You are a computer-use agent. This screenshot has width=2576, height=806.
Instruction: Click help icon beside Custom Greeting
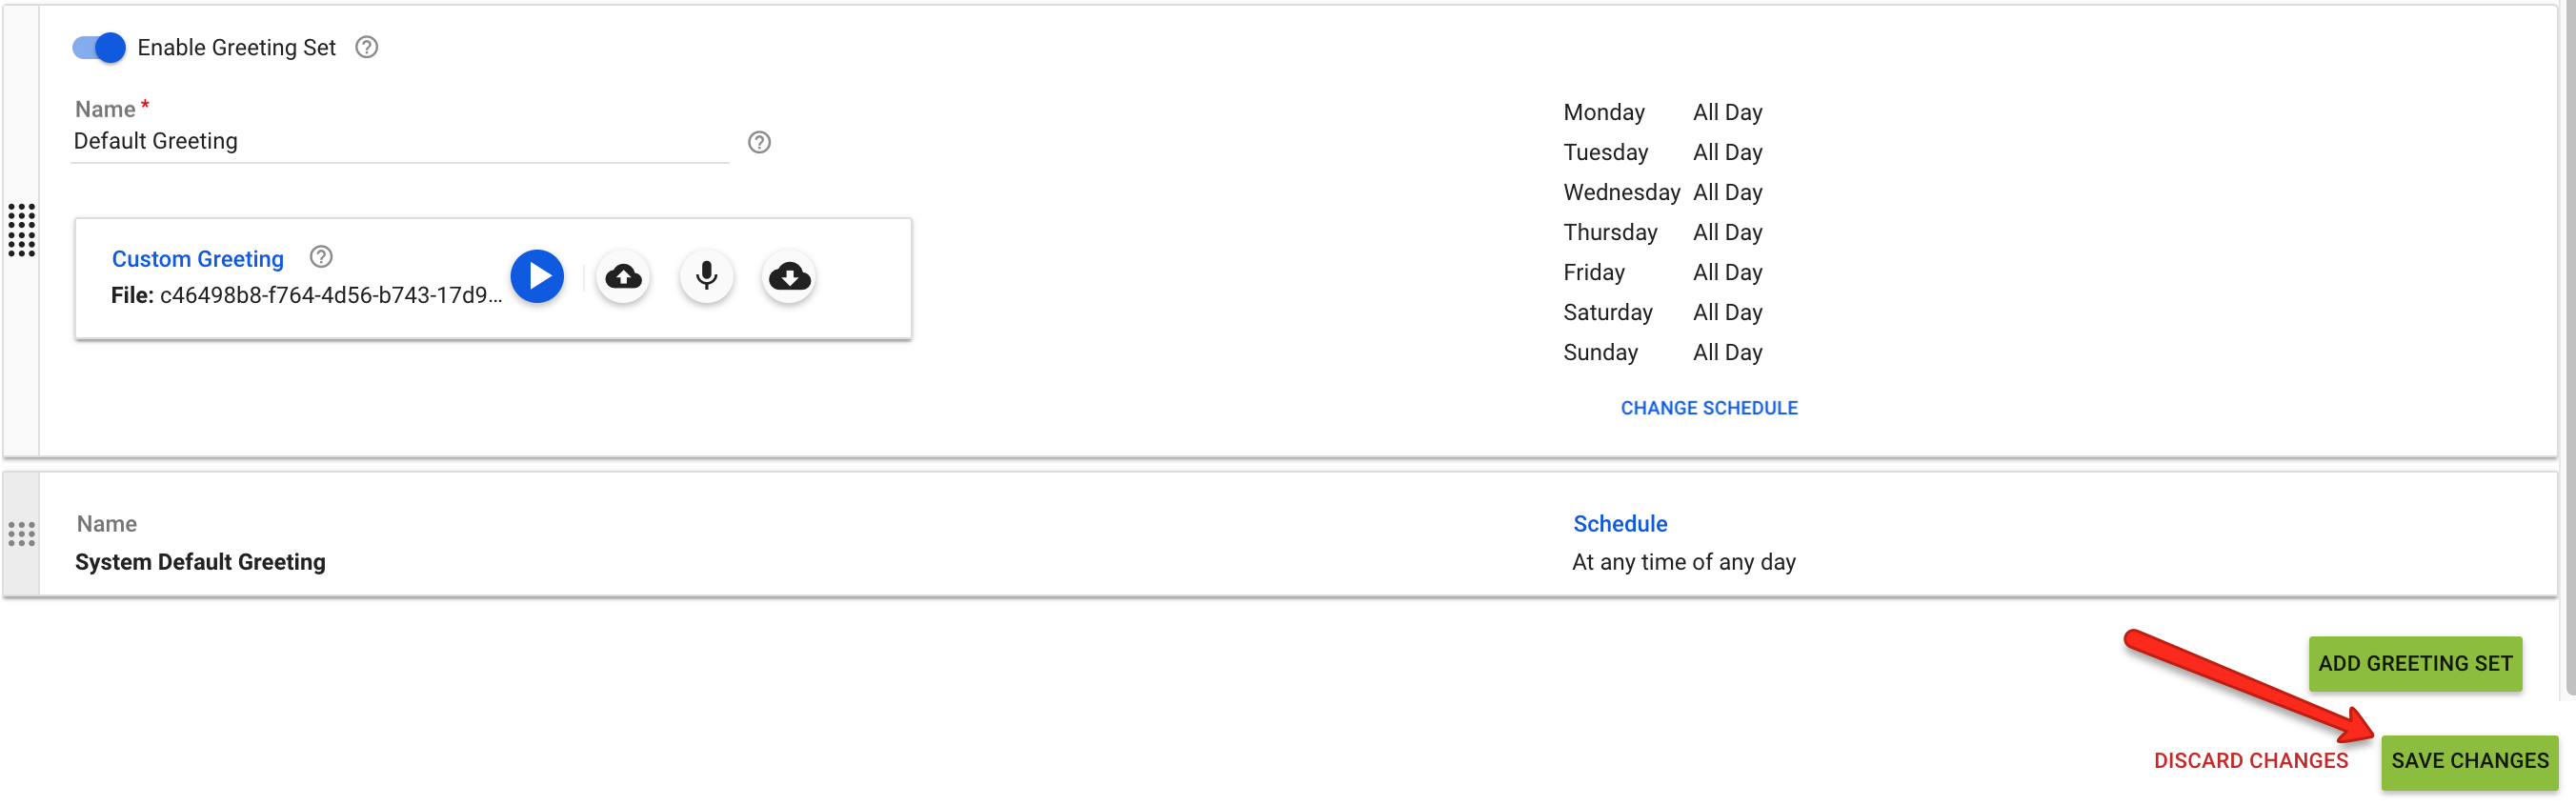pyautogui.click(x=321, y=257)
